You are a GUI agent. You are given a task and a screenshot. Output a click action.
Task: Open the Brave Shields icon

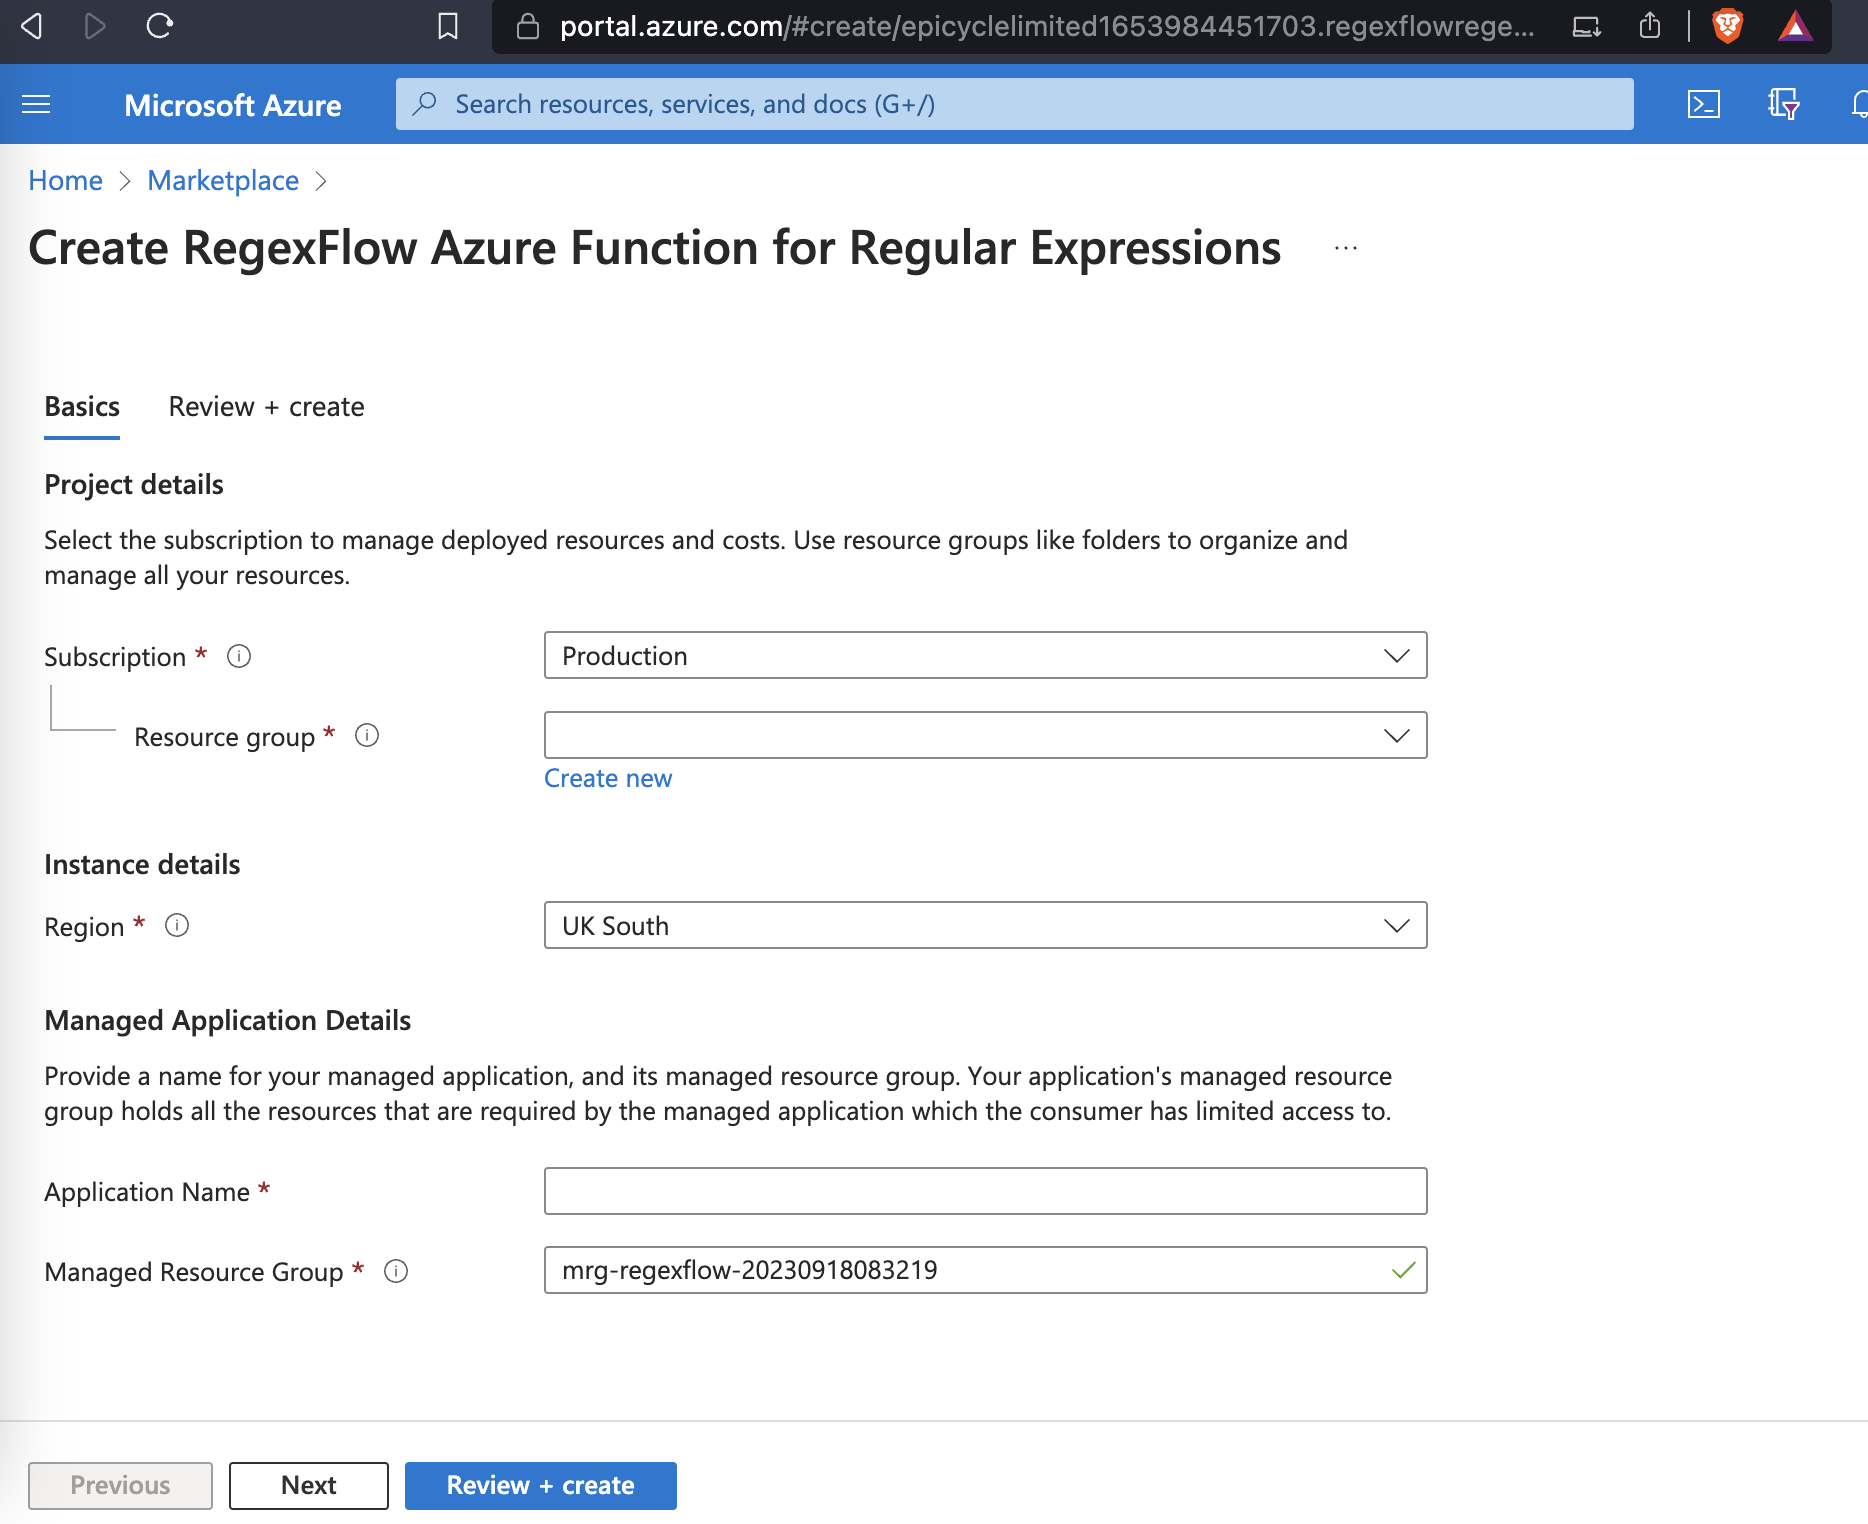(1727, 26)
